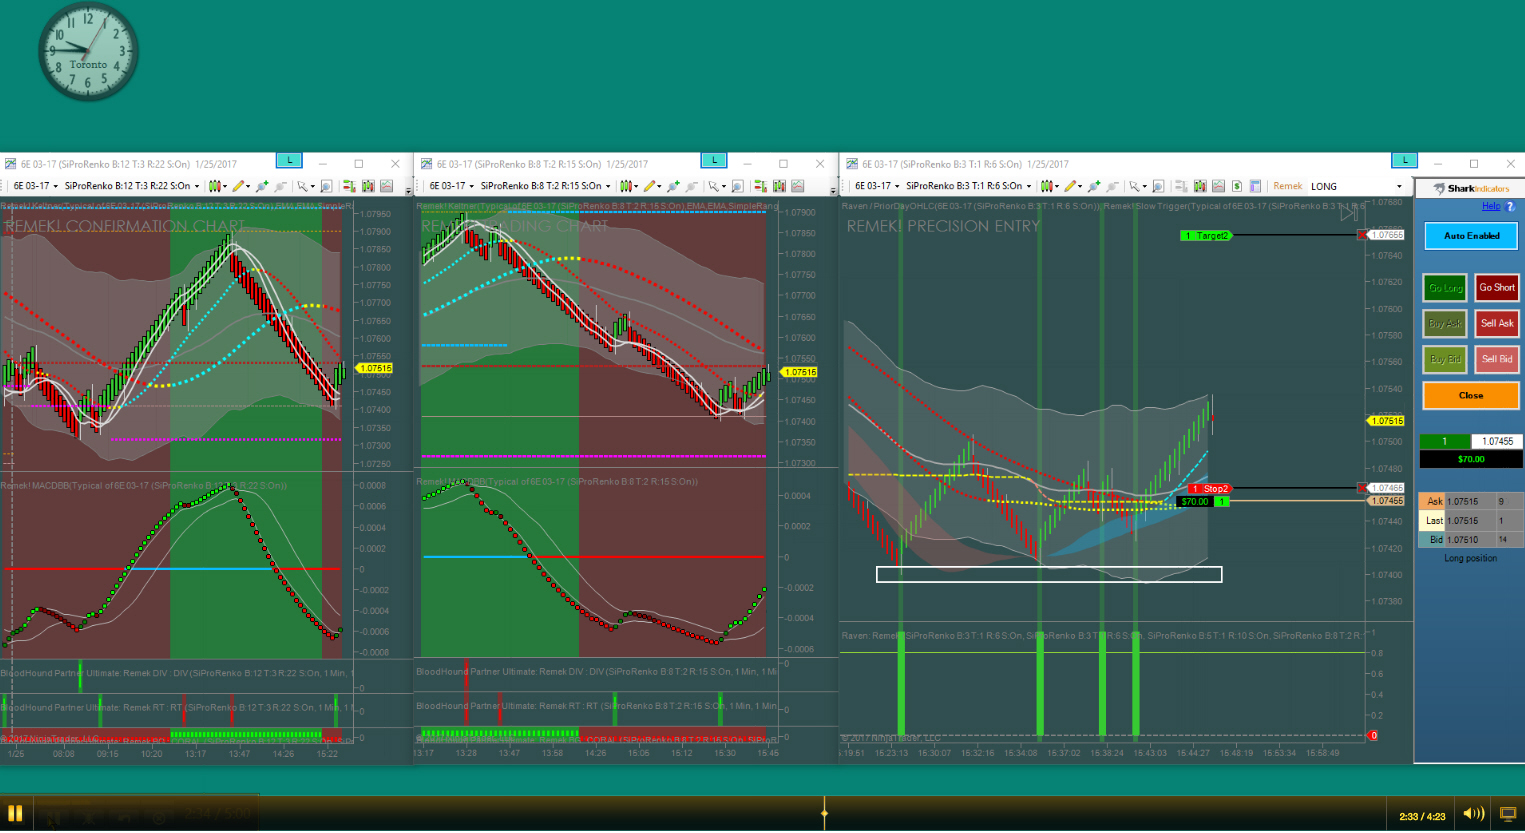Click the blue help question mark icon

[1510, 206]
